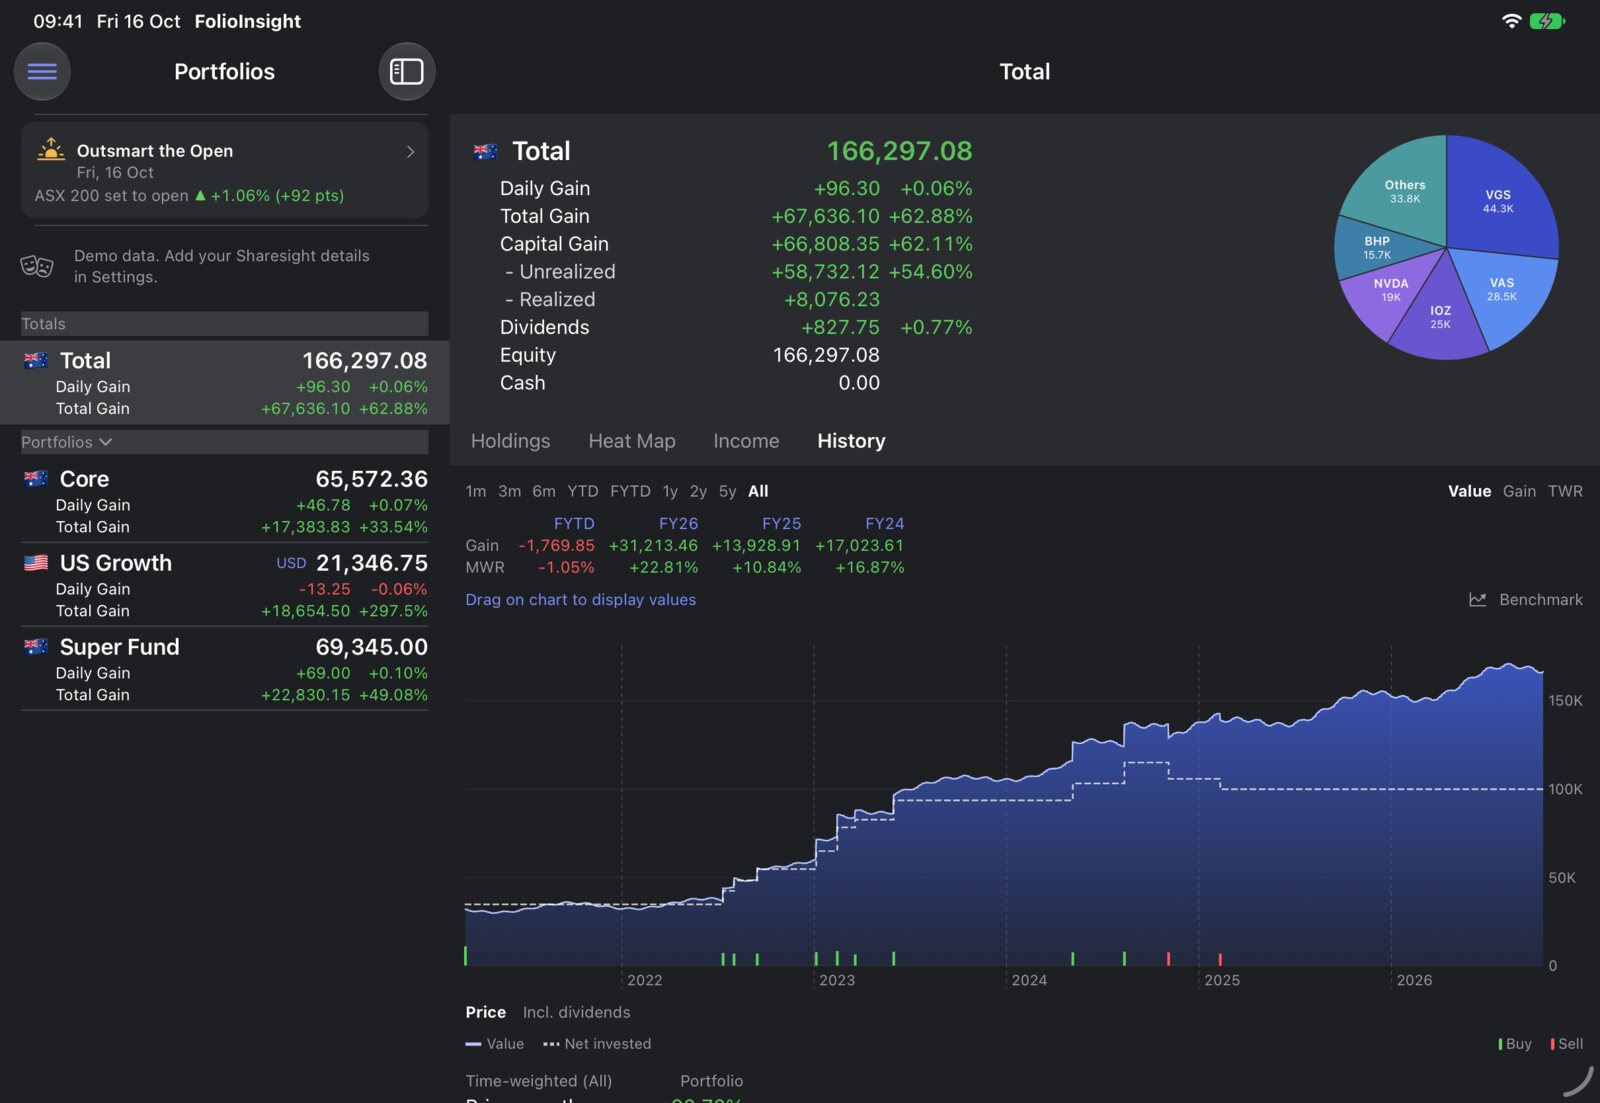Select the Total row in the sidebar
1600x1103 pixels.
pyautogui.click(x=225, y=383)
